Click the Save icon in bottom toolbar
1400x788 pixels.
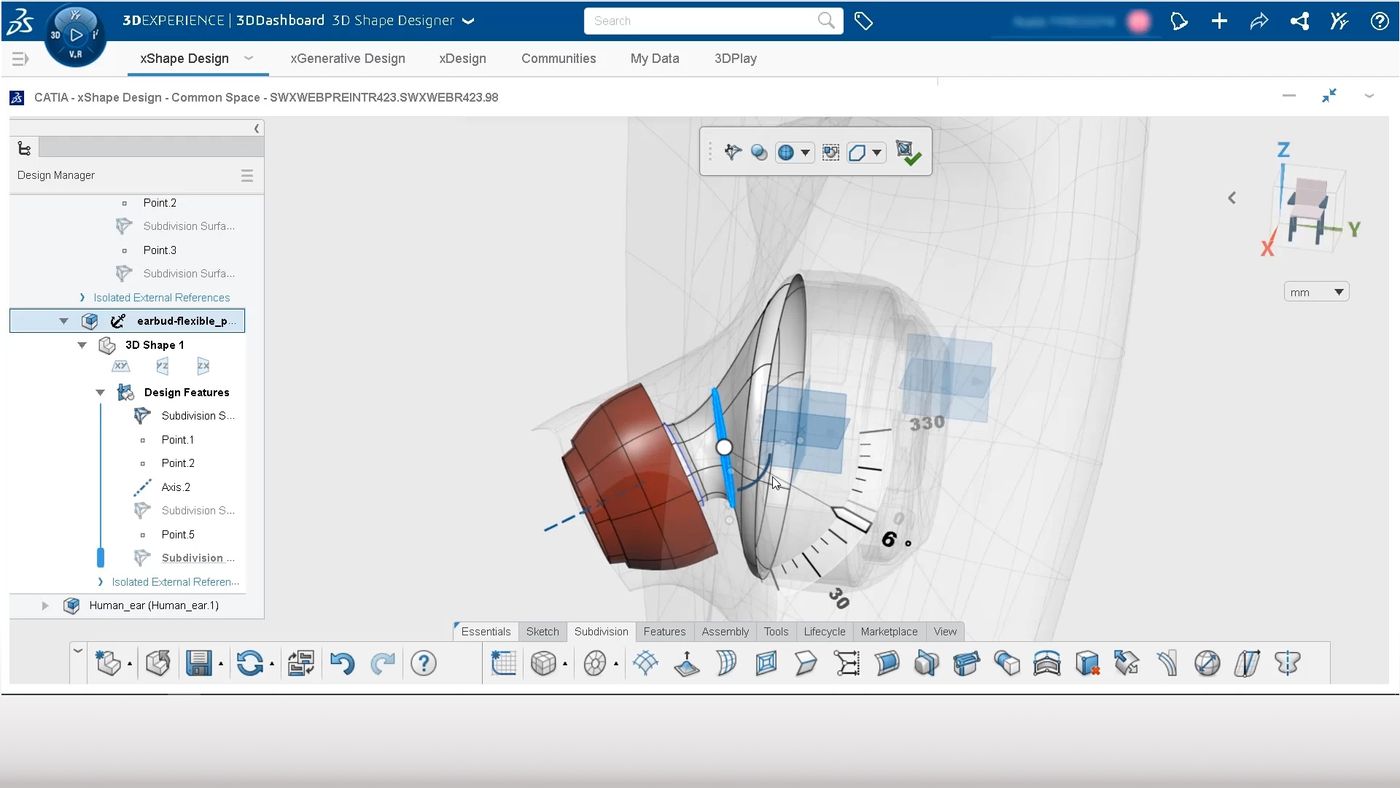pos(199,662)
